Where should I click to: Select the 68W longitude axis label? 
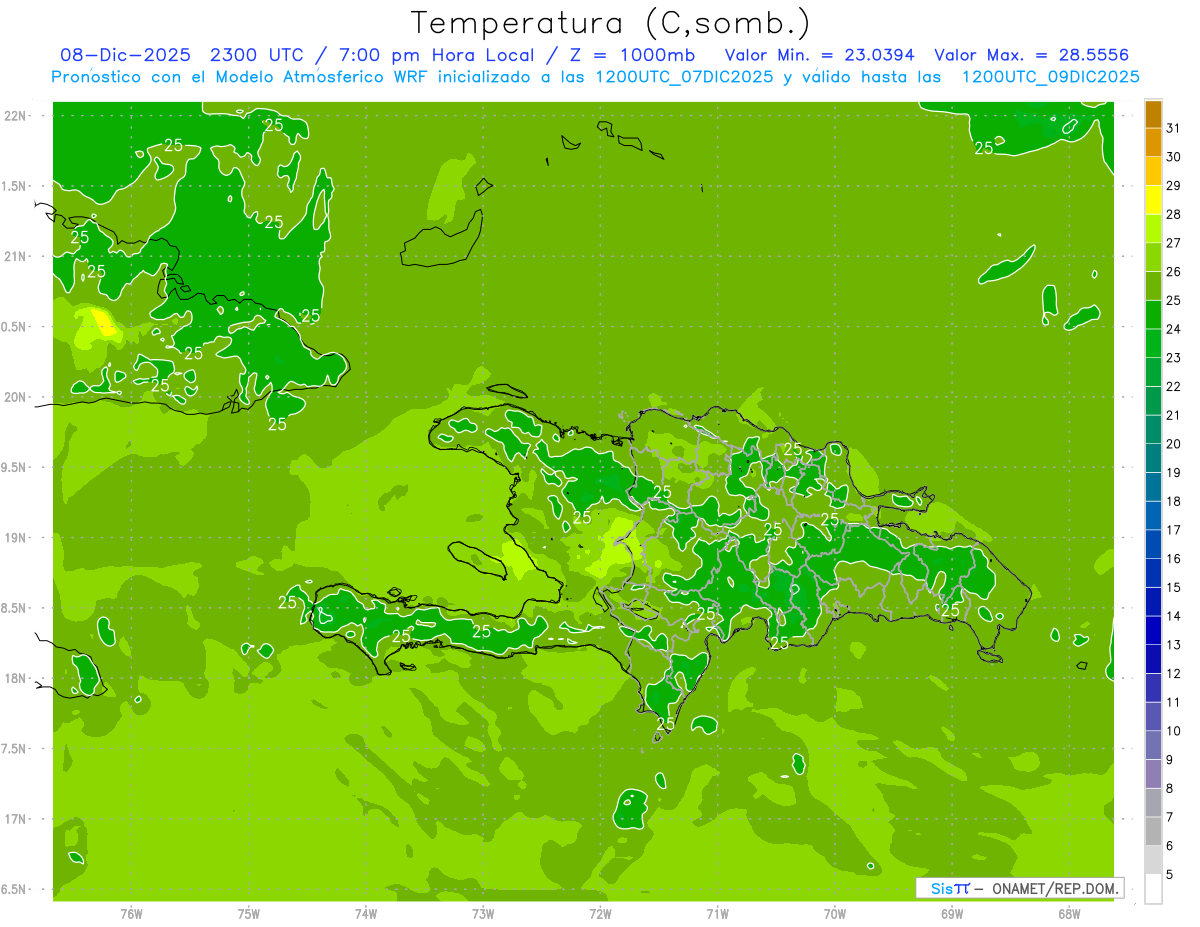coord(1068,913)
